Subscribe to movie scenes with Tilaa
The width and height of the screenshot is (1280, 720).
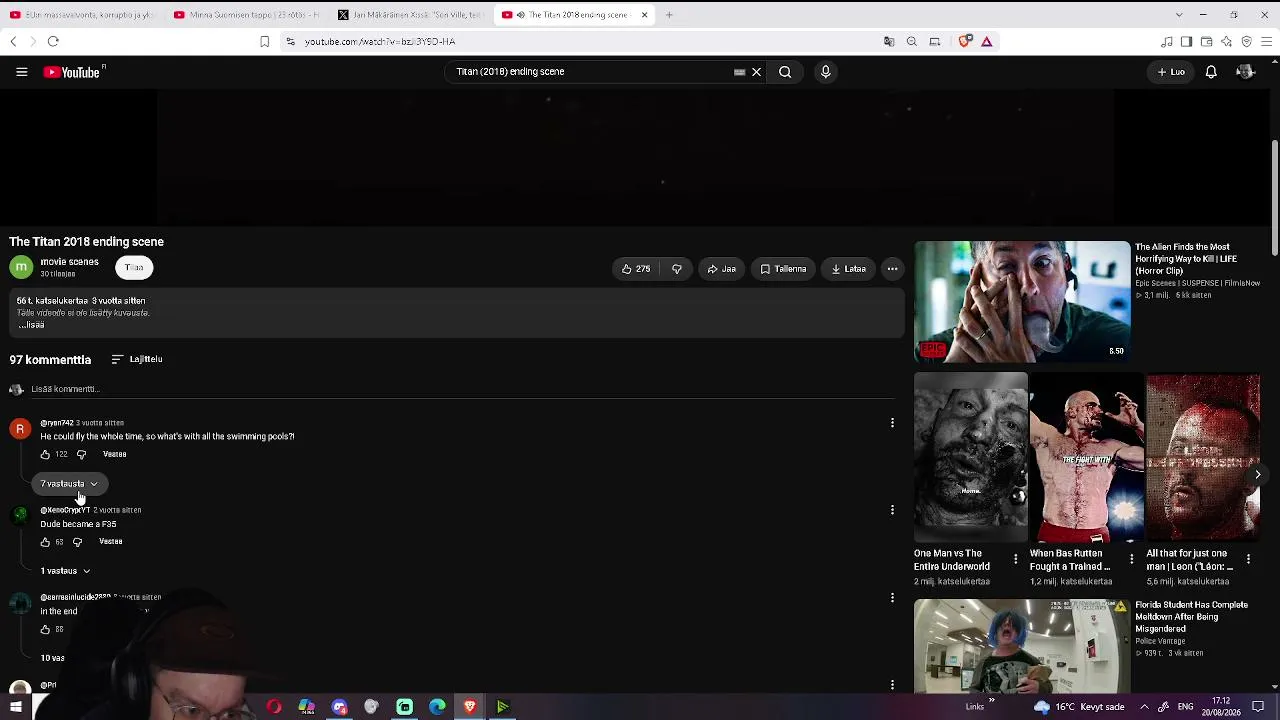(x=134, y=268)
